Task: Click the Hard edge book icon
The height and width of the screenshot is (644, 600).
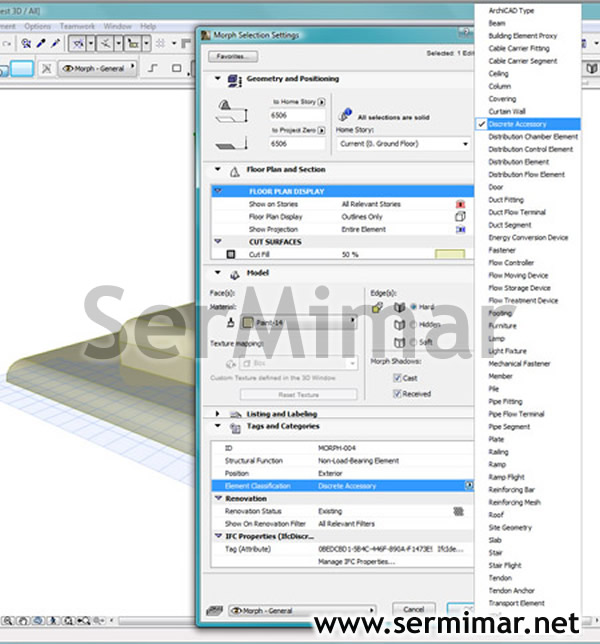Action: tap(399, 307)
